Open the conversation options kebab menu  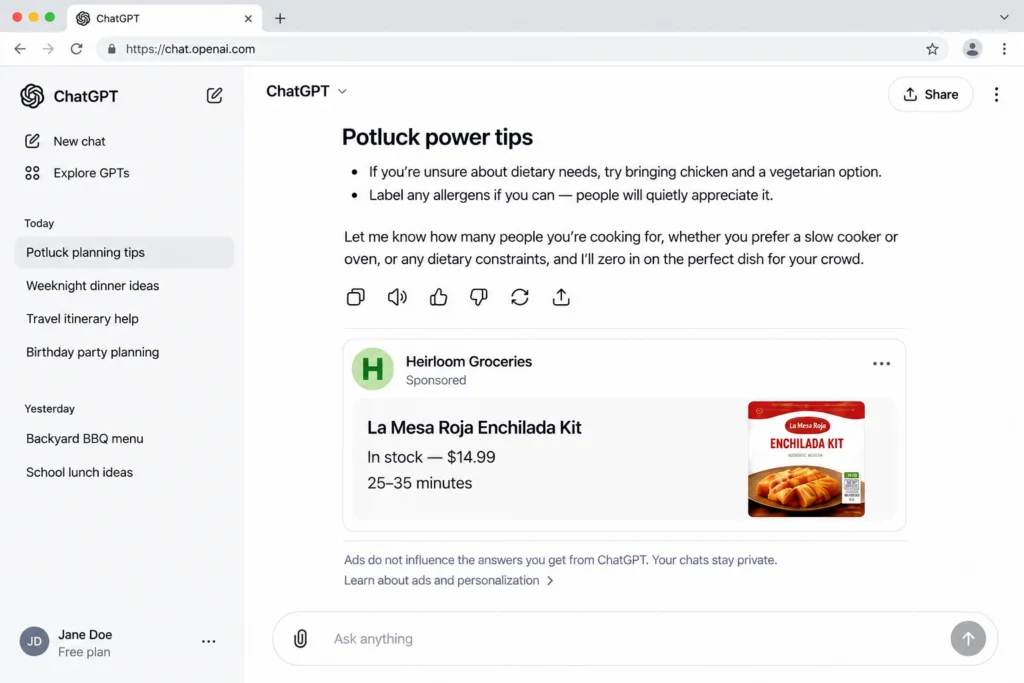click(x=996, y=95)
